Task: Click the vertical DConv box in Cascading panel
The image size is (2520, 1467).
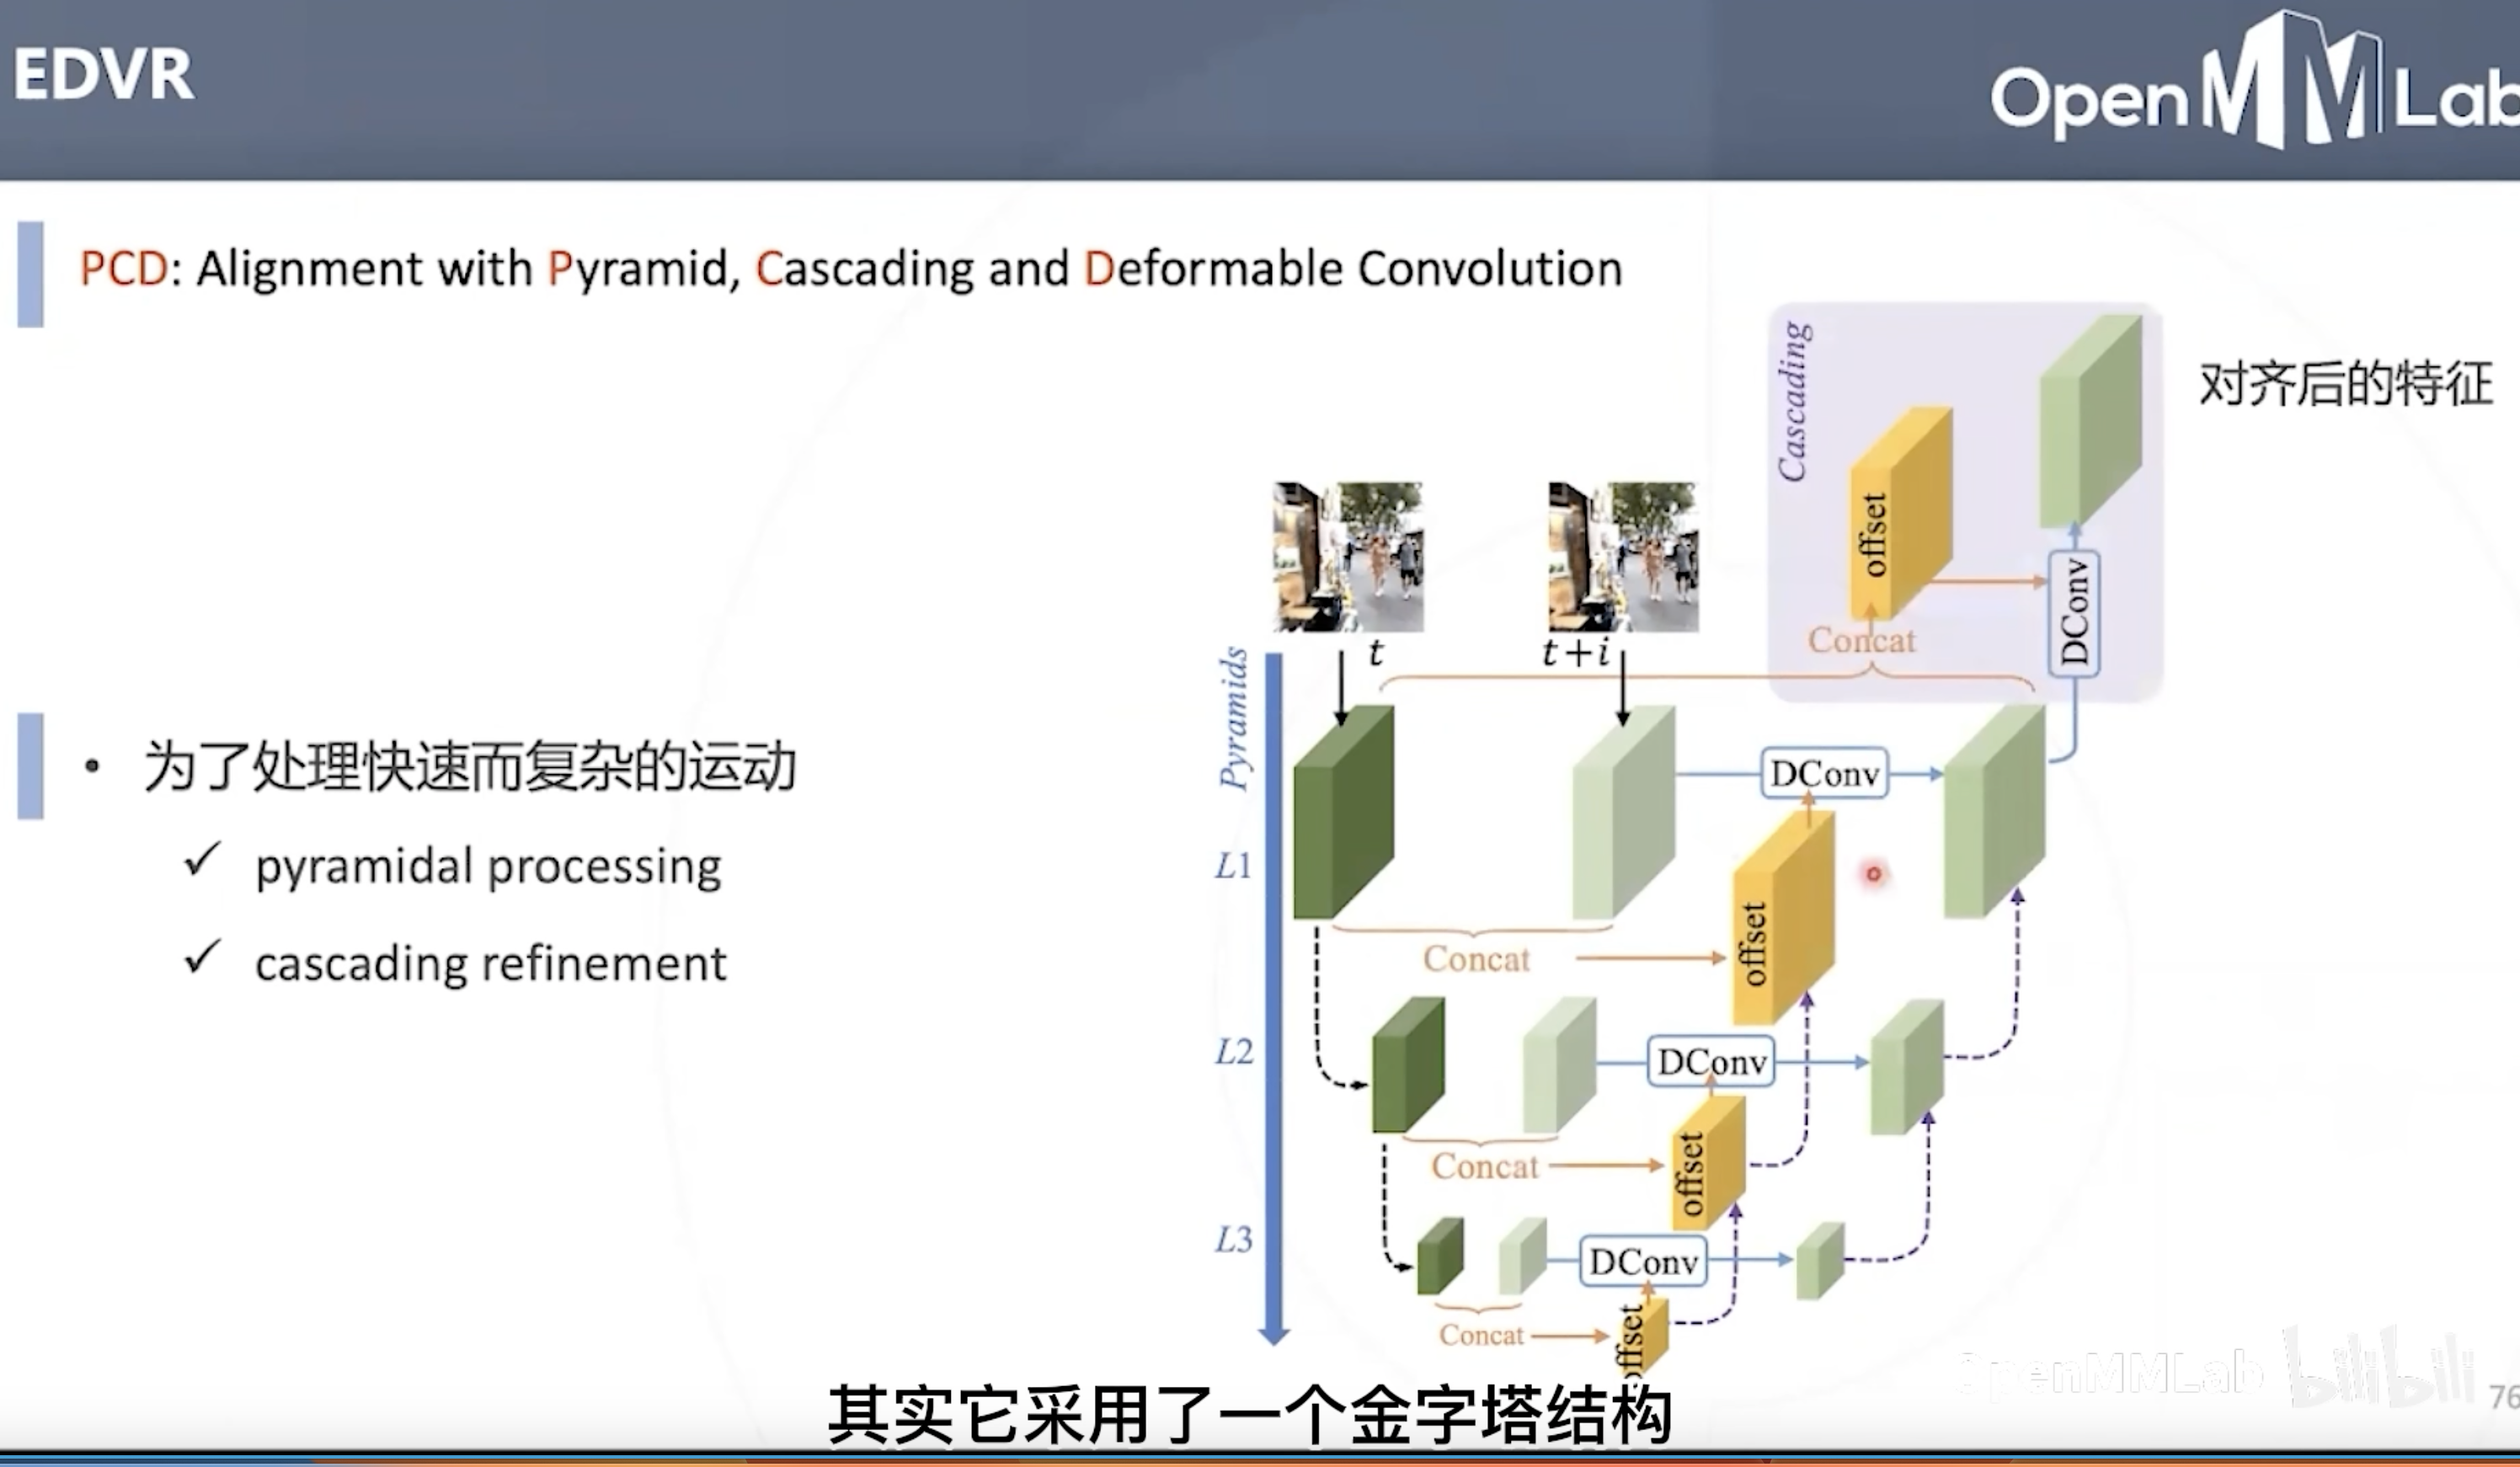Action: (x=2074, y=612)
